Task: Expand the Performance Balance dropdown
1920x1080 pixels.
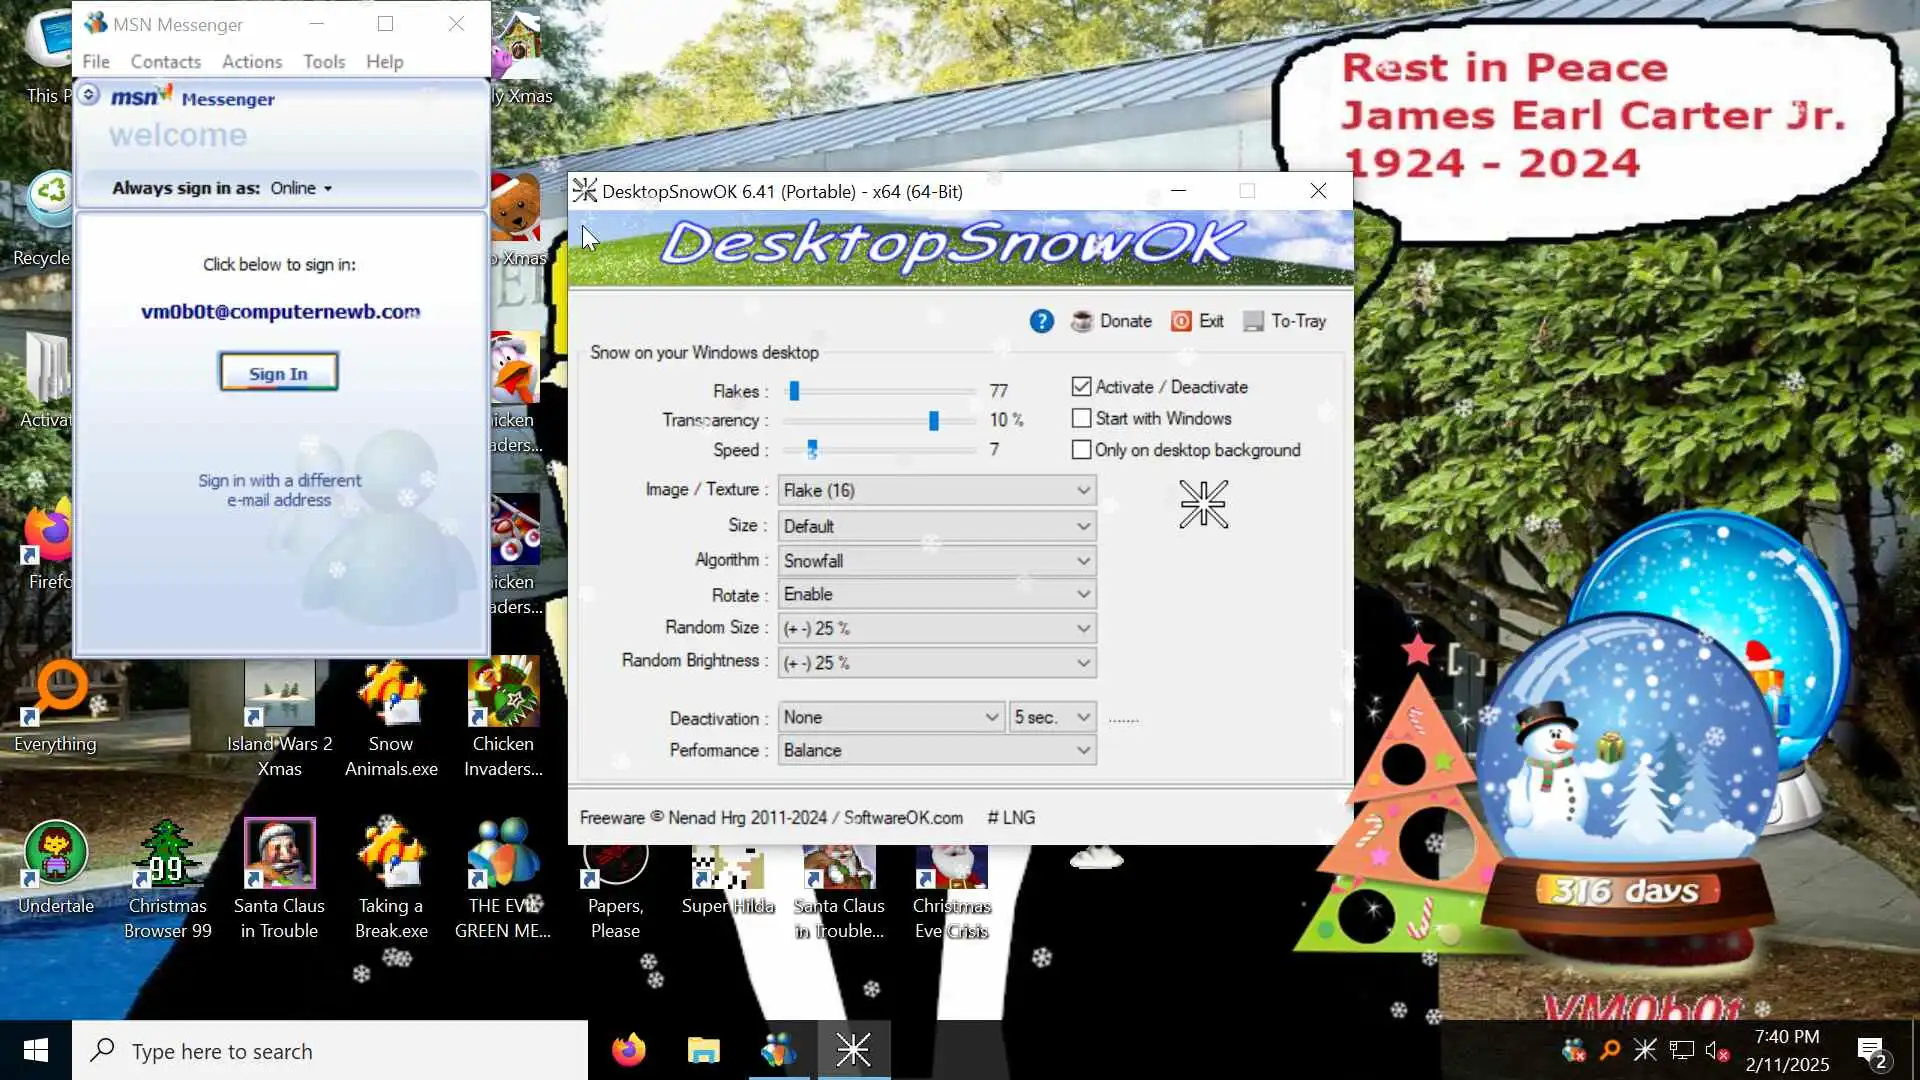Action: click(x=936, y=750)
